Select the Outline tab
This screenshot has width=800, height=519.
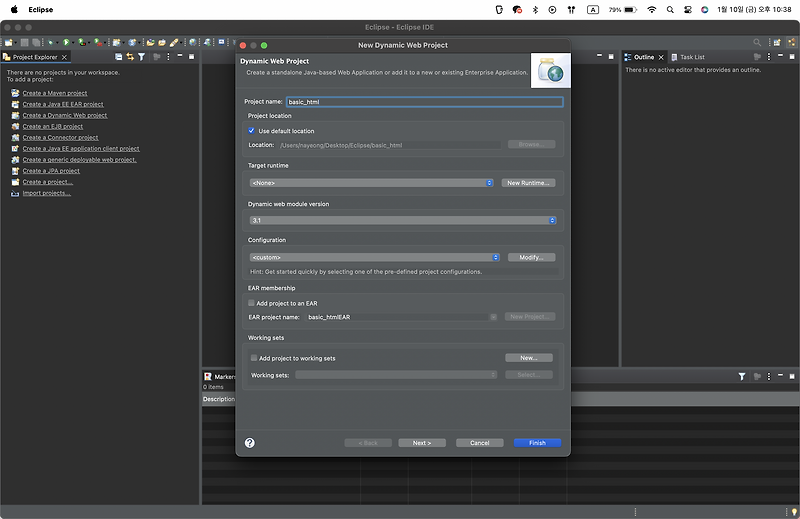tap(639, 57)
